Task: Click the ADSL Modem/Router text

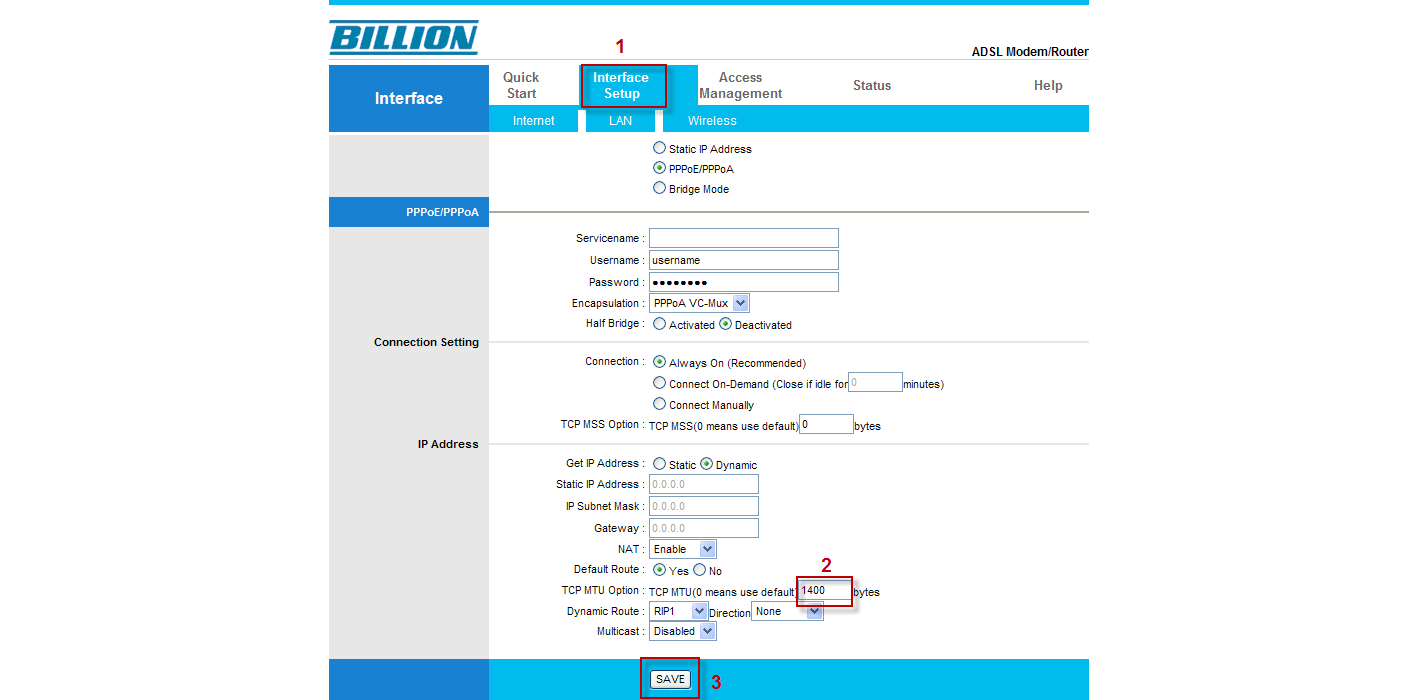Action: click(x=1030, y=52)
